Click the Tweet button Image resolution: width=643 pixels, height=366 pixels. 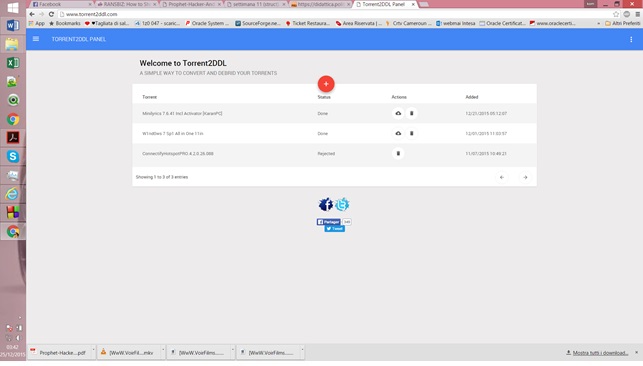click(x=335, y=229)
